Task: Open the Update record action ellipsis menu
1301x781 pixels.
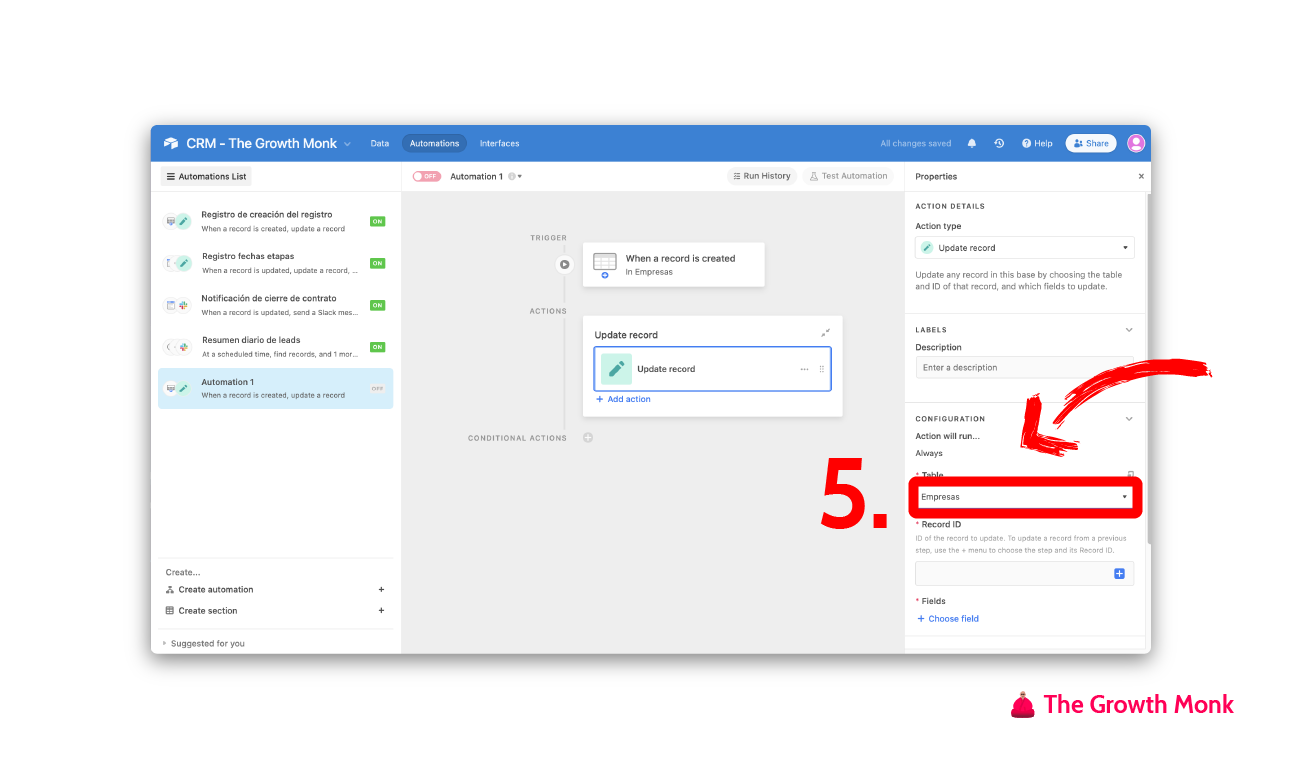Action: point(804,369)
